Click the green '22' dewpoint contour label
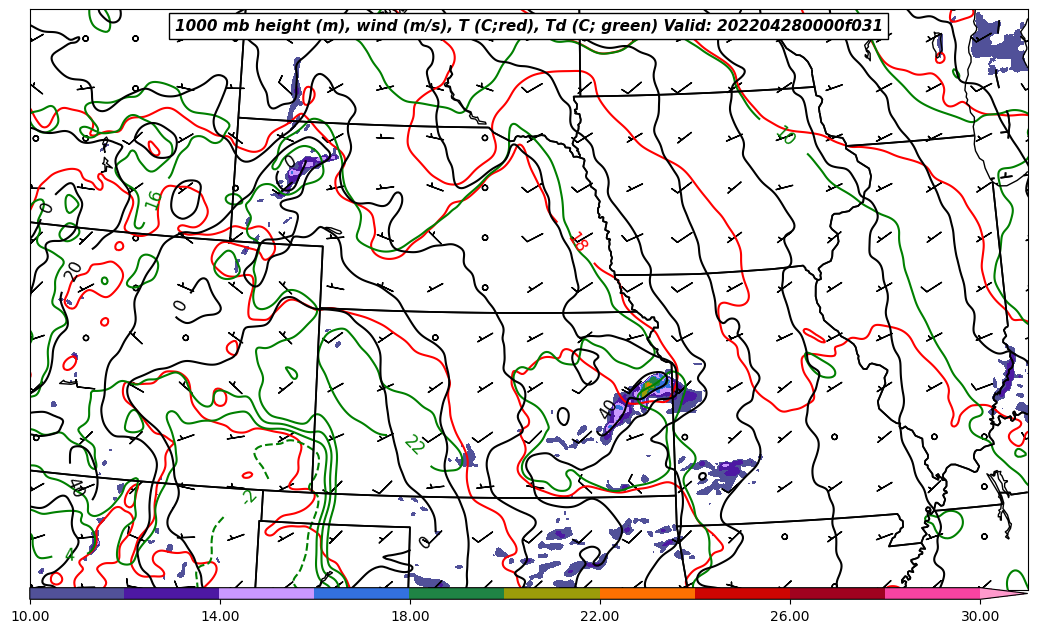This screenshot has width=1037, height=633. click(x=415, y=444)
